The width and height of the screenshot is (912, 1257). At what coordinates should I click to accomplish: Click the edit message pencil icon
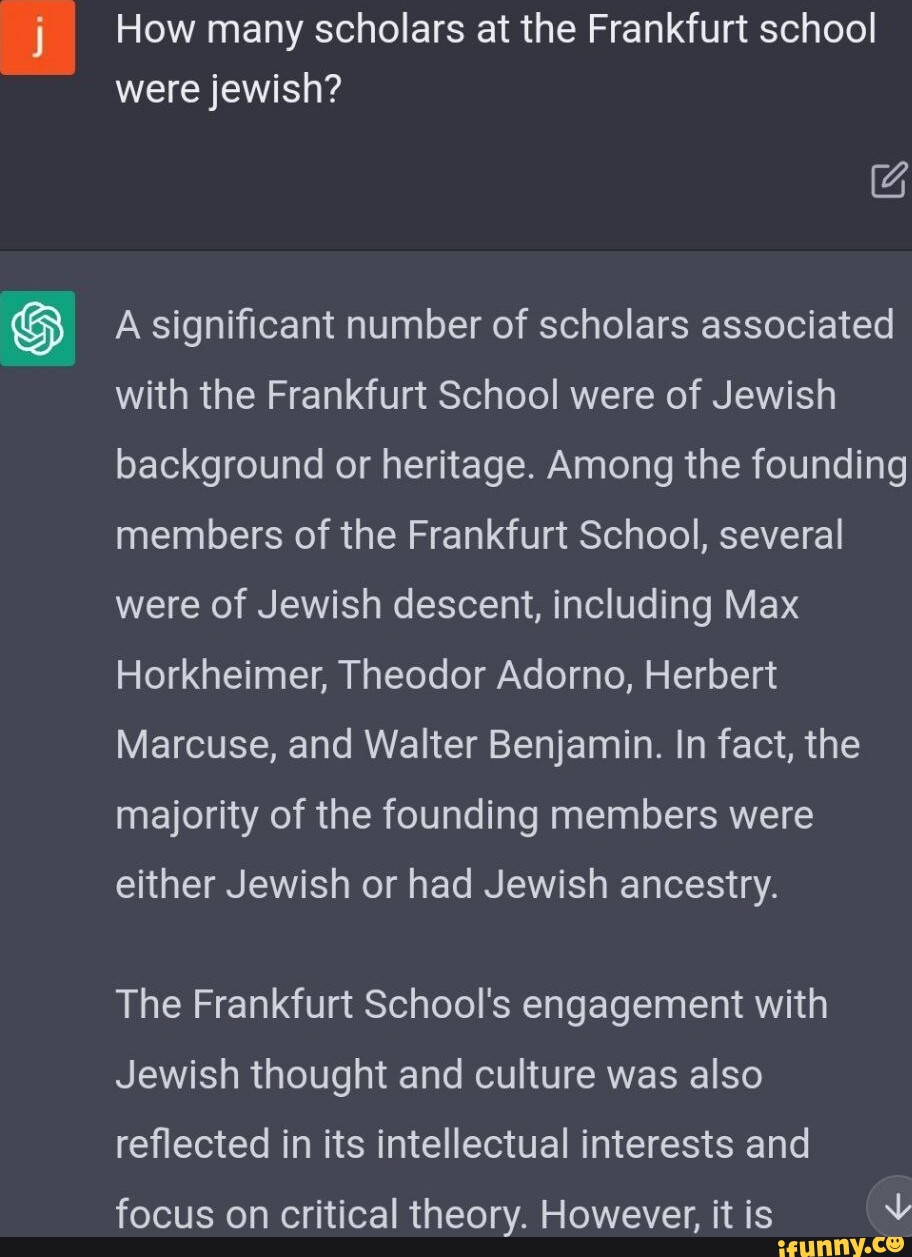889,180
